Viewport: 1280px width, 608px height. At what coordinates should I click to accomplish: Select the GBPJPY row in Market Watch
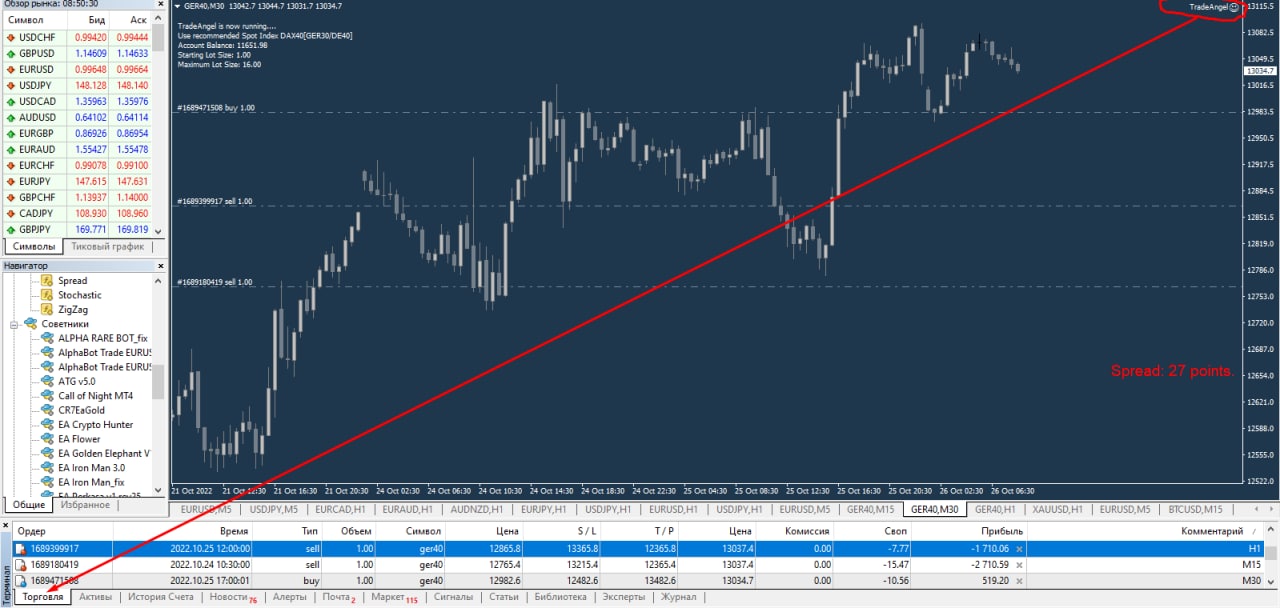click(x=77, y=229)
